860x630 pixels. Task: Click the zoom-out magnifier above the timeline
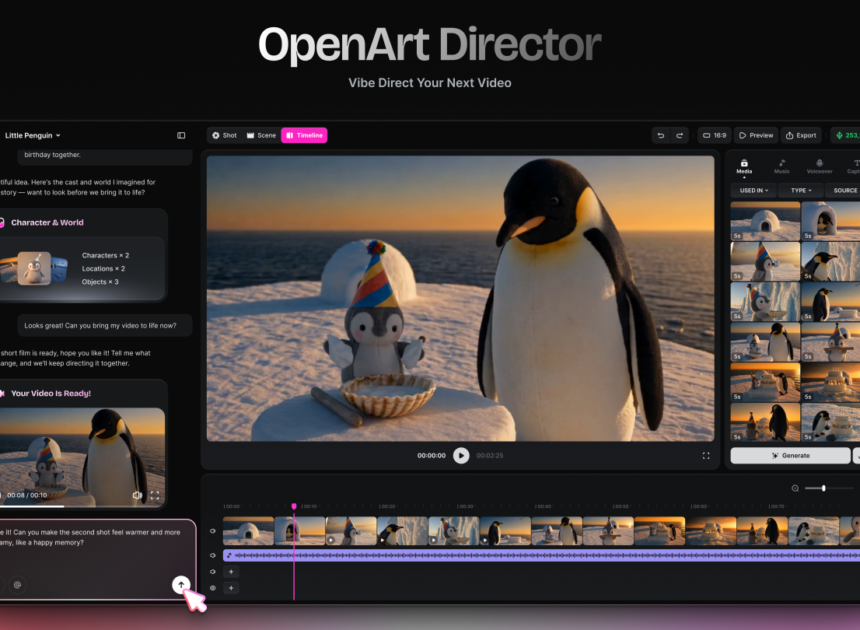[x=795, y=488]
